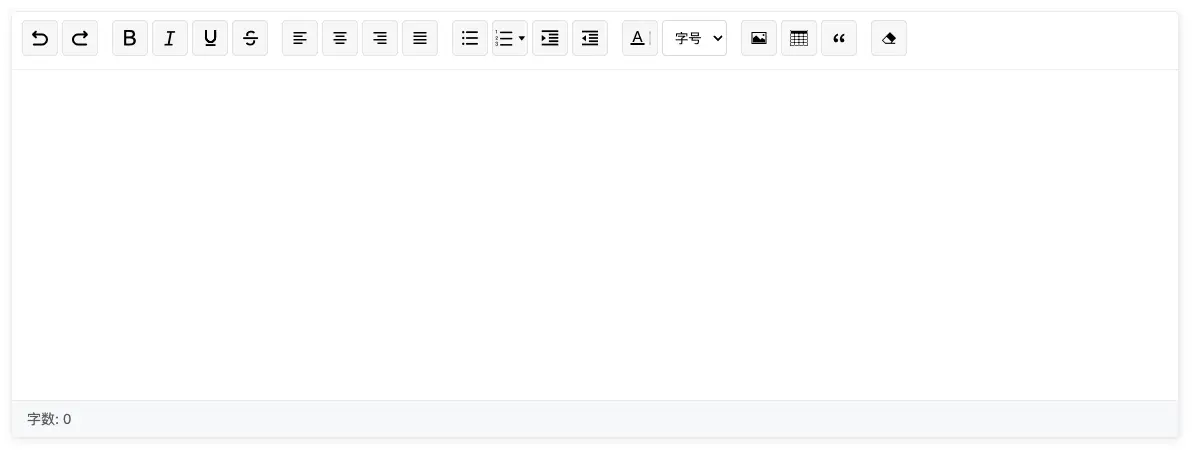Center align the text

pyautogui.click(x=340, y=38)
